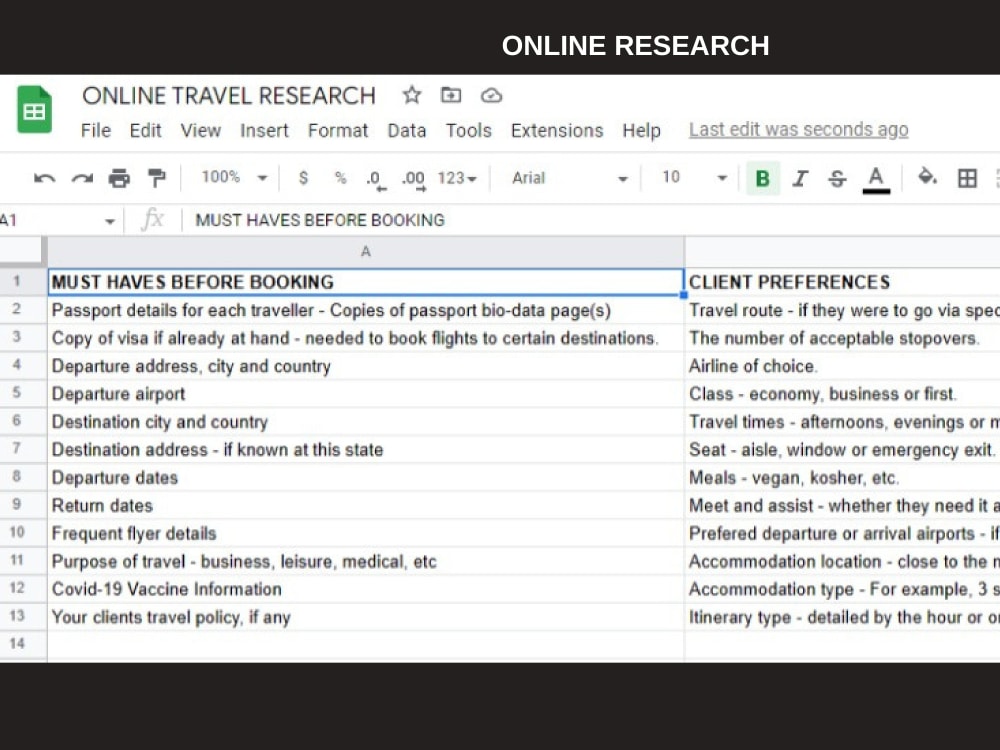
Task: Open the Name box dropdown arrow
Action: point(110,221)
